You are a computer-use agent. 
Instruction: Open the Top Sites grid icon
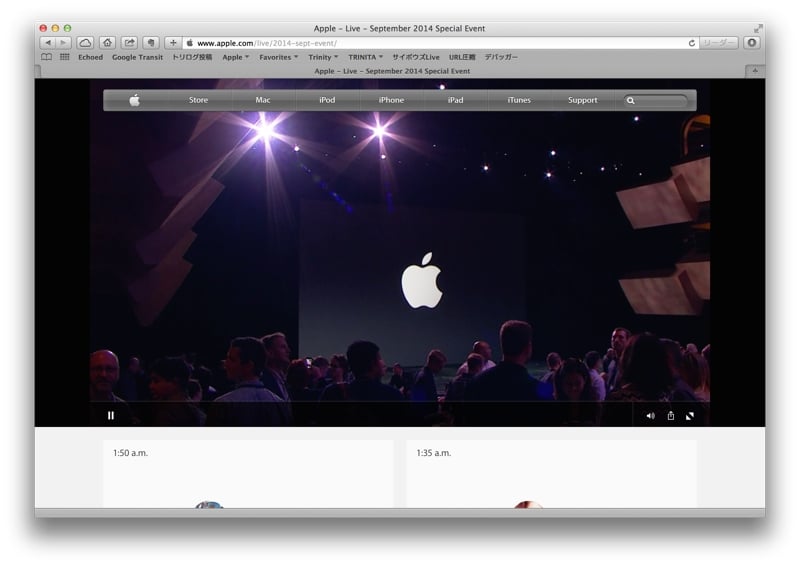pyautogui.click(x=65, y=57)
